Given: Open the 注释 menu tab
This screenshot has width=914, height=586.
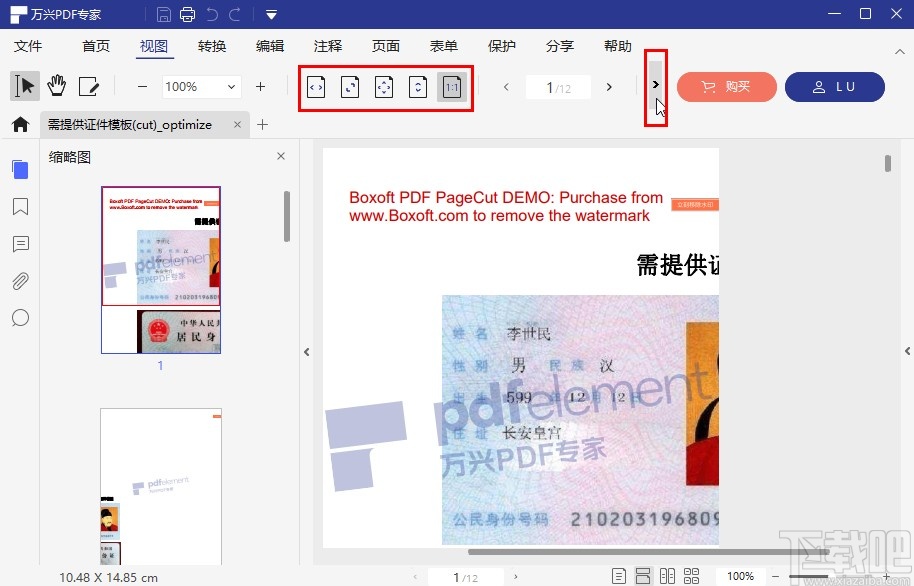Looking at the screenshot, I should coord(328,46).
